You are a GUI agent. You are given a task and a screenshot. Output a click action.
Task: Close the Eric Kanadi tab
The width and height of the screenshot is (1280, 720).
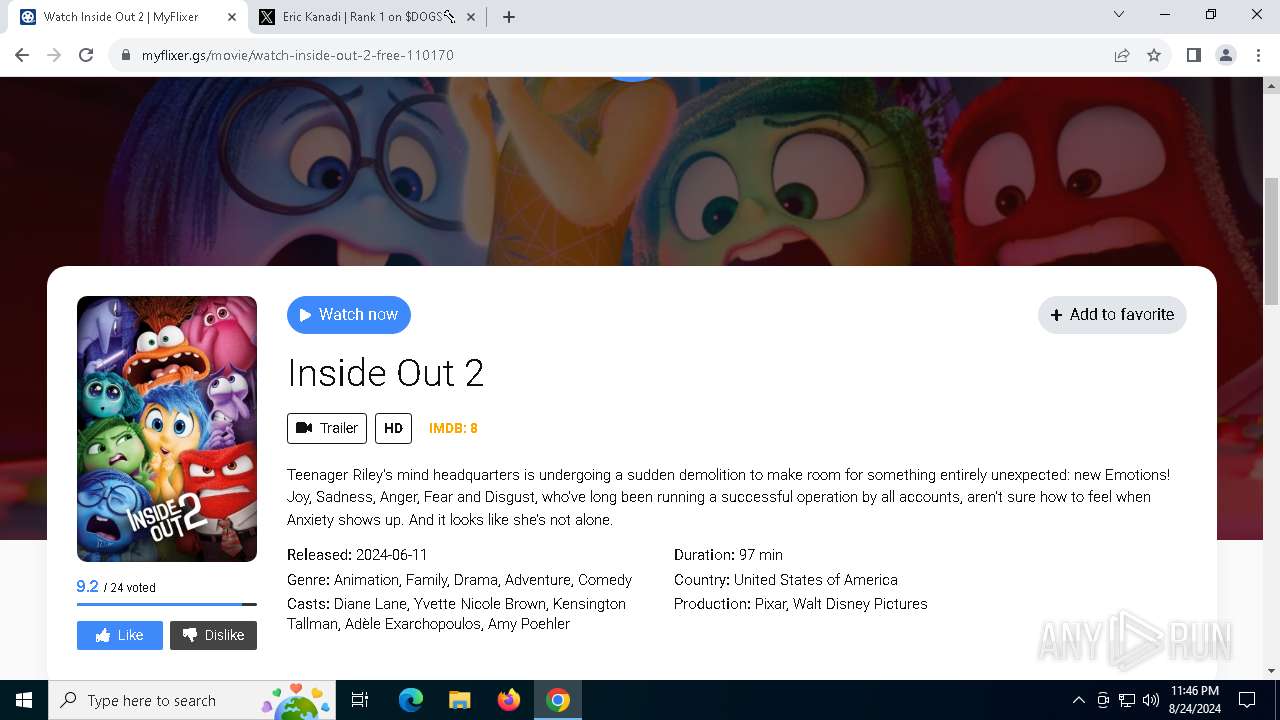click(471, 17)
